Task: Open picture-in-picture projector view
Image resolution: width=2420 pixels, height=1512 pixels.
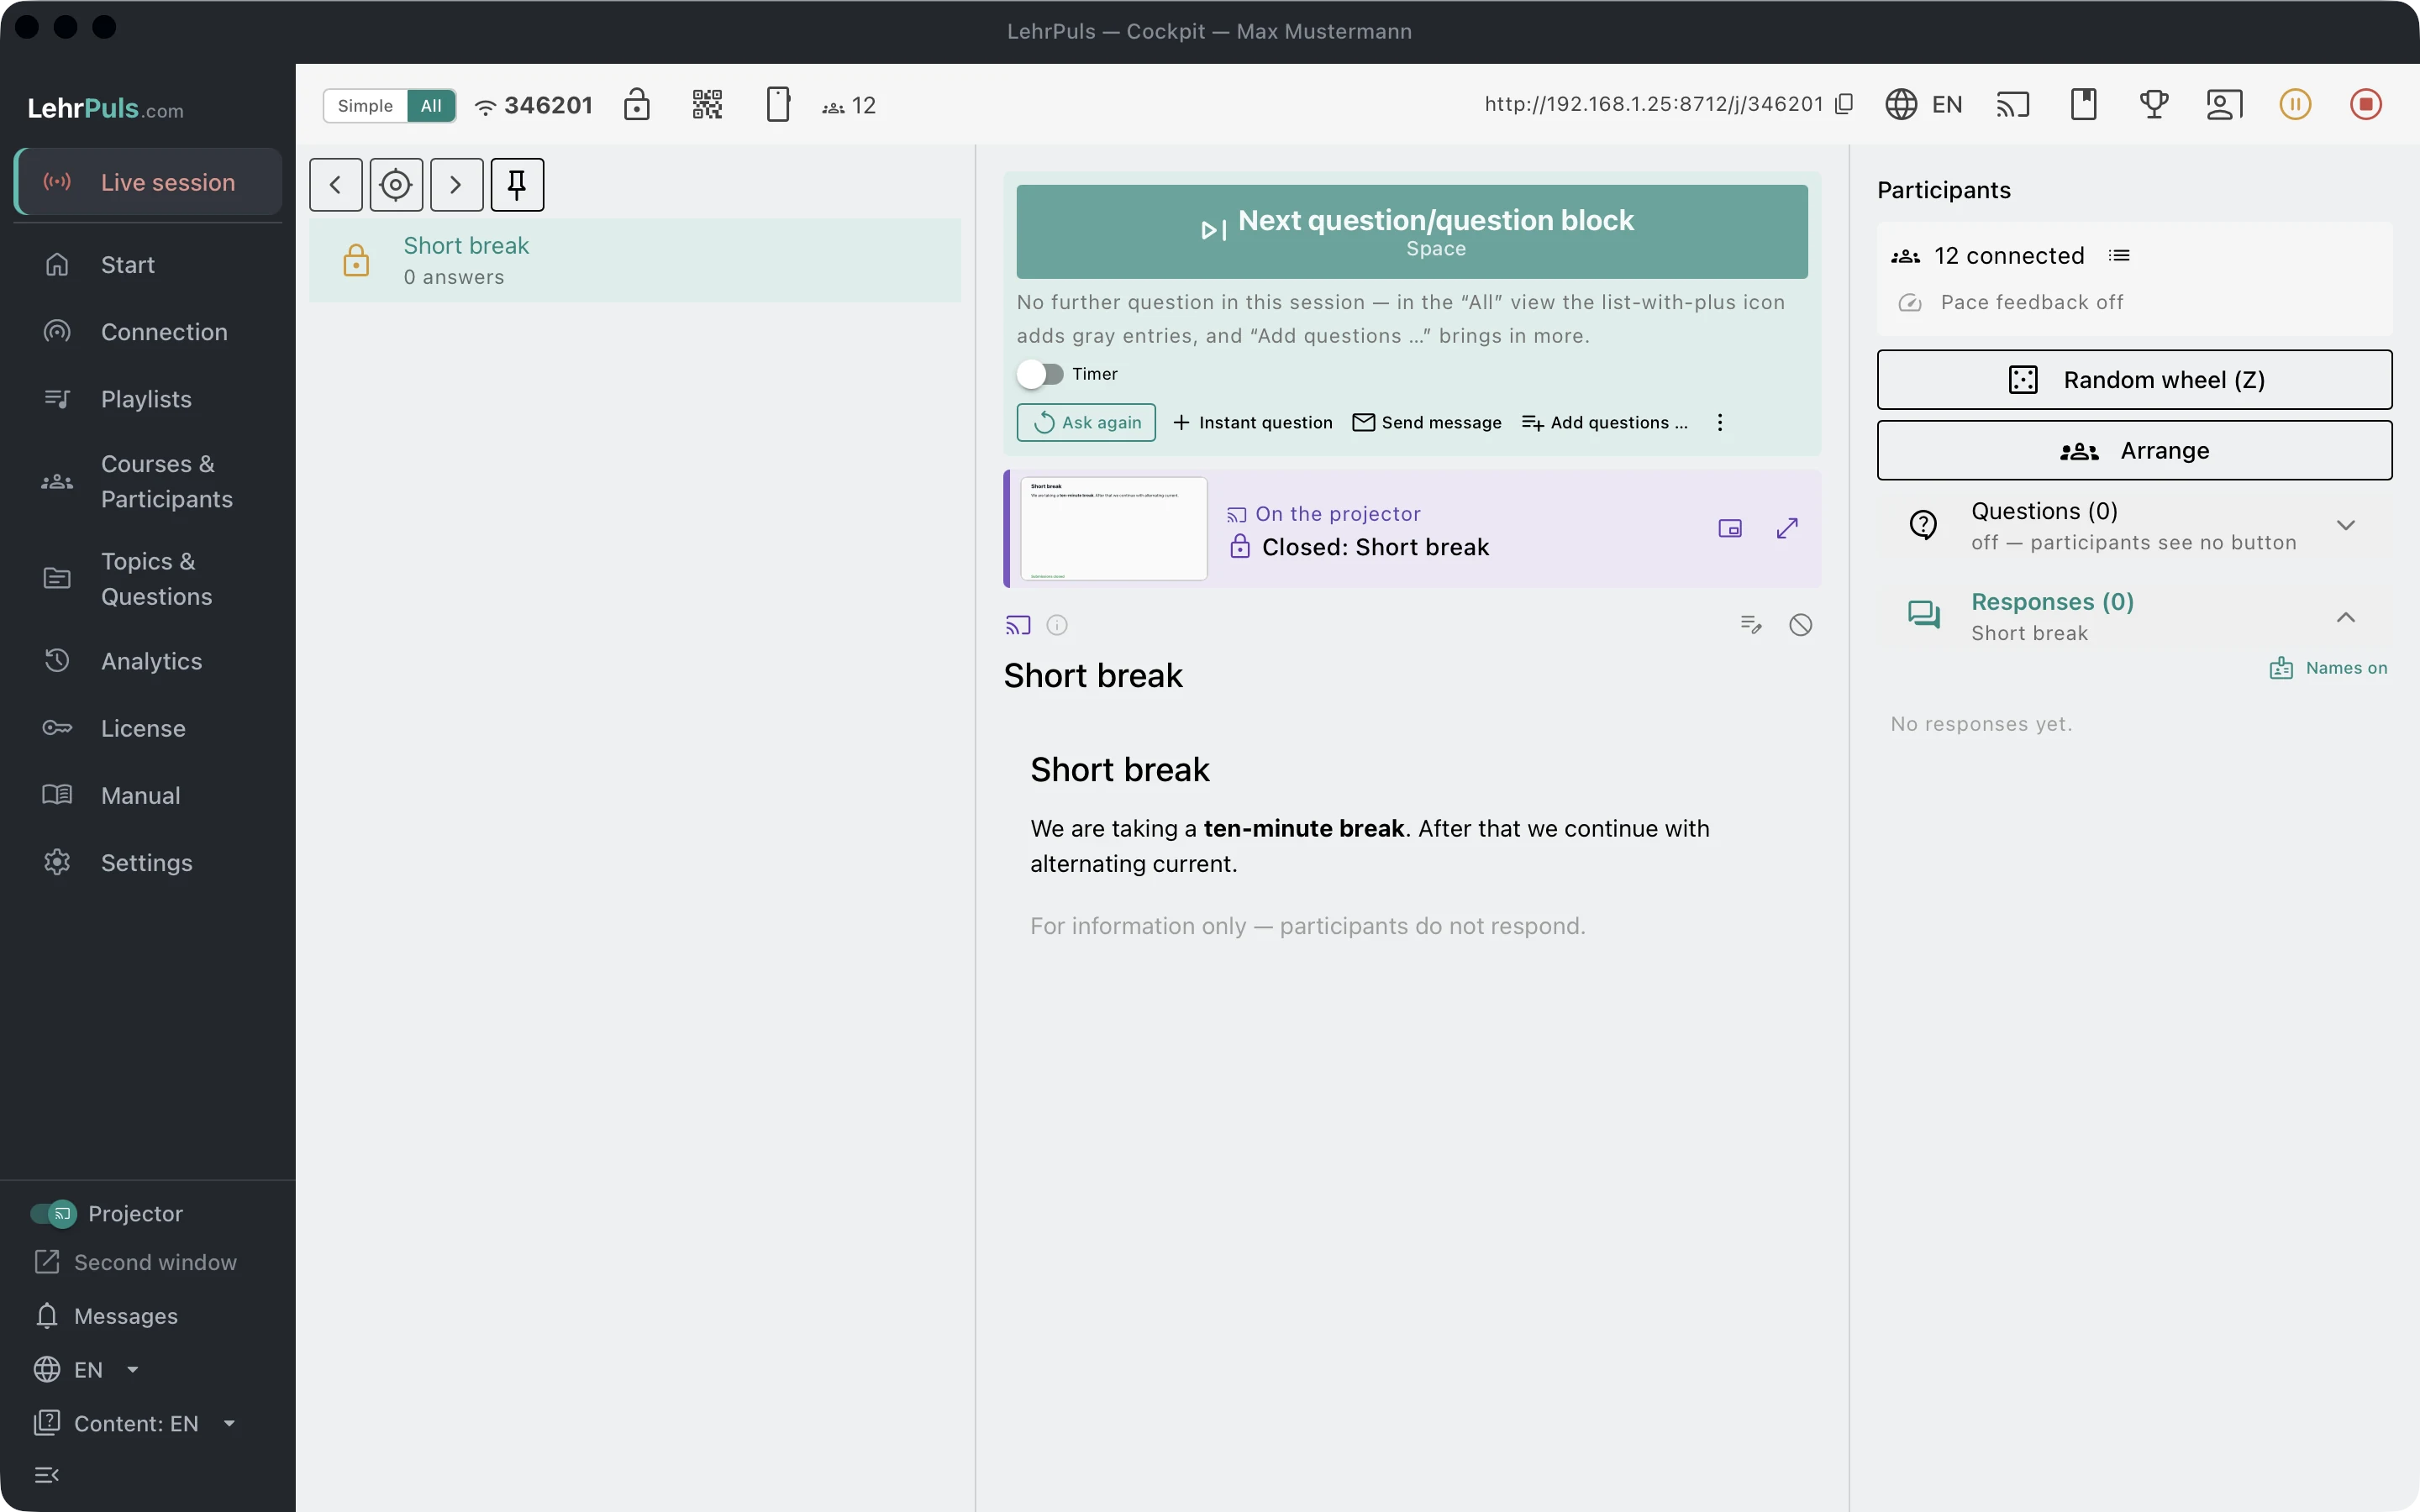Action: pos(1730,528)
